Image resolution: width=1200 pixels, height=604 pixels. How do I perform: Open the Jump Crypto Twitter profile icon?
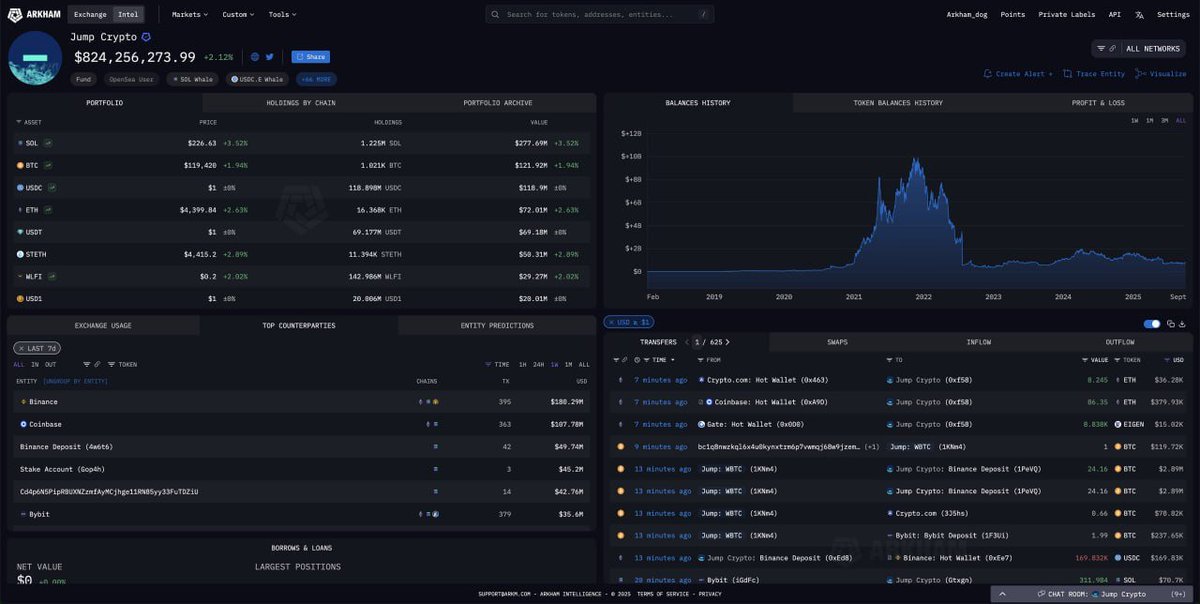(269, 57)
